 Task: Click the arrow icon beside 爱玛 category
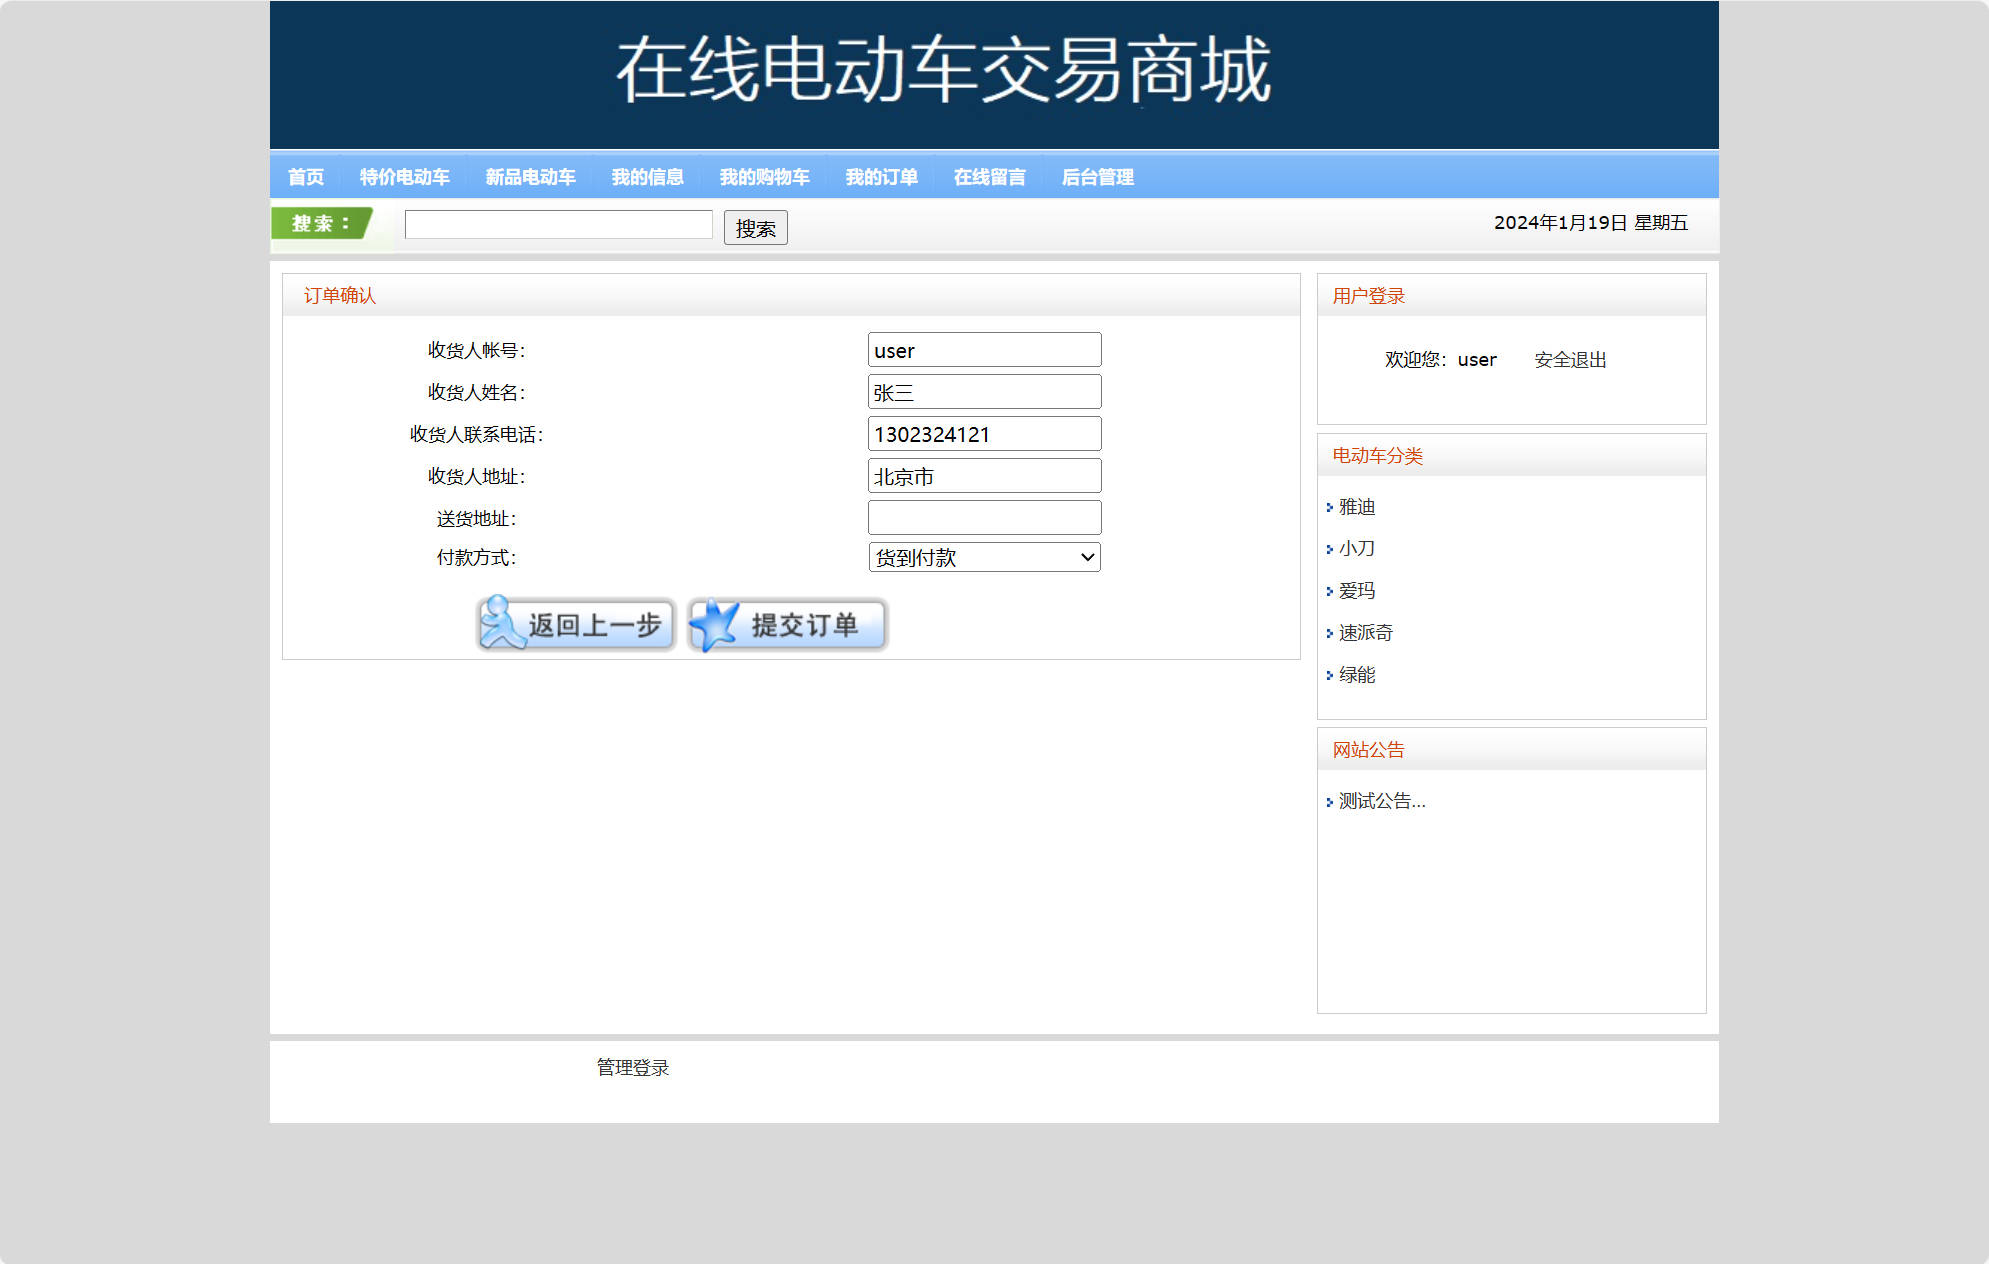point(1328,590)
